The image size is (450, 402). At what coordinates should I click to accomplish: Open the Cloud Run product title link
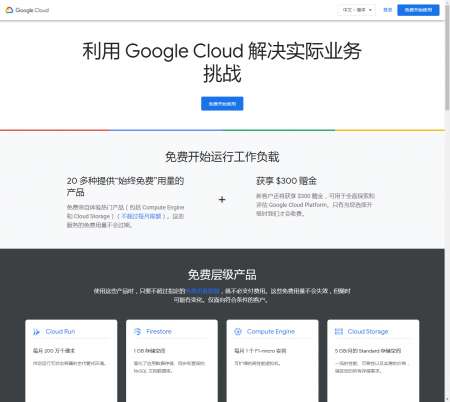tap(60, 332)
